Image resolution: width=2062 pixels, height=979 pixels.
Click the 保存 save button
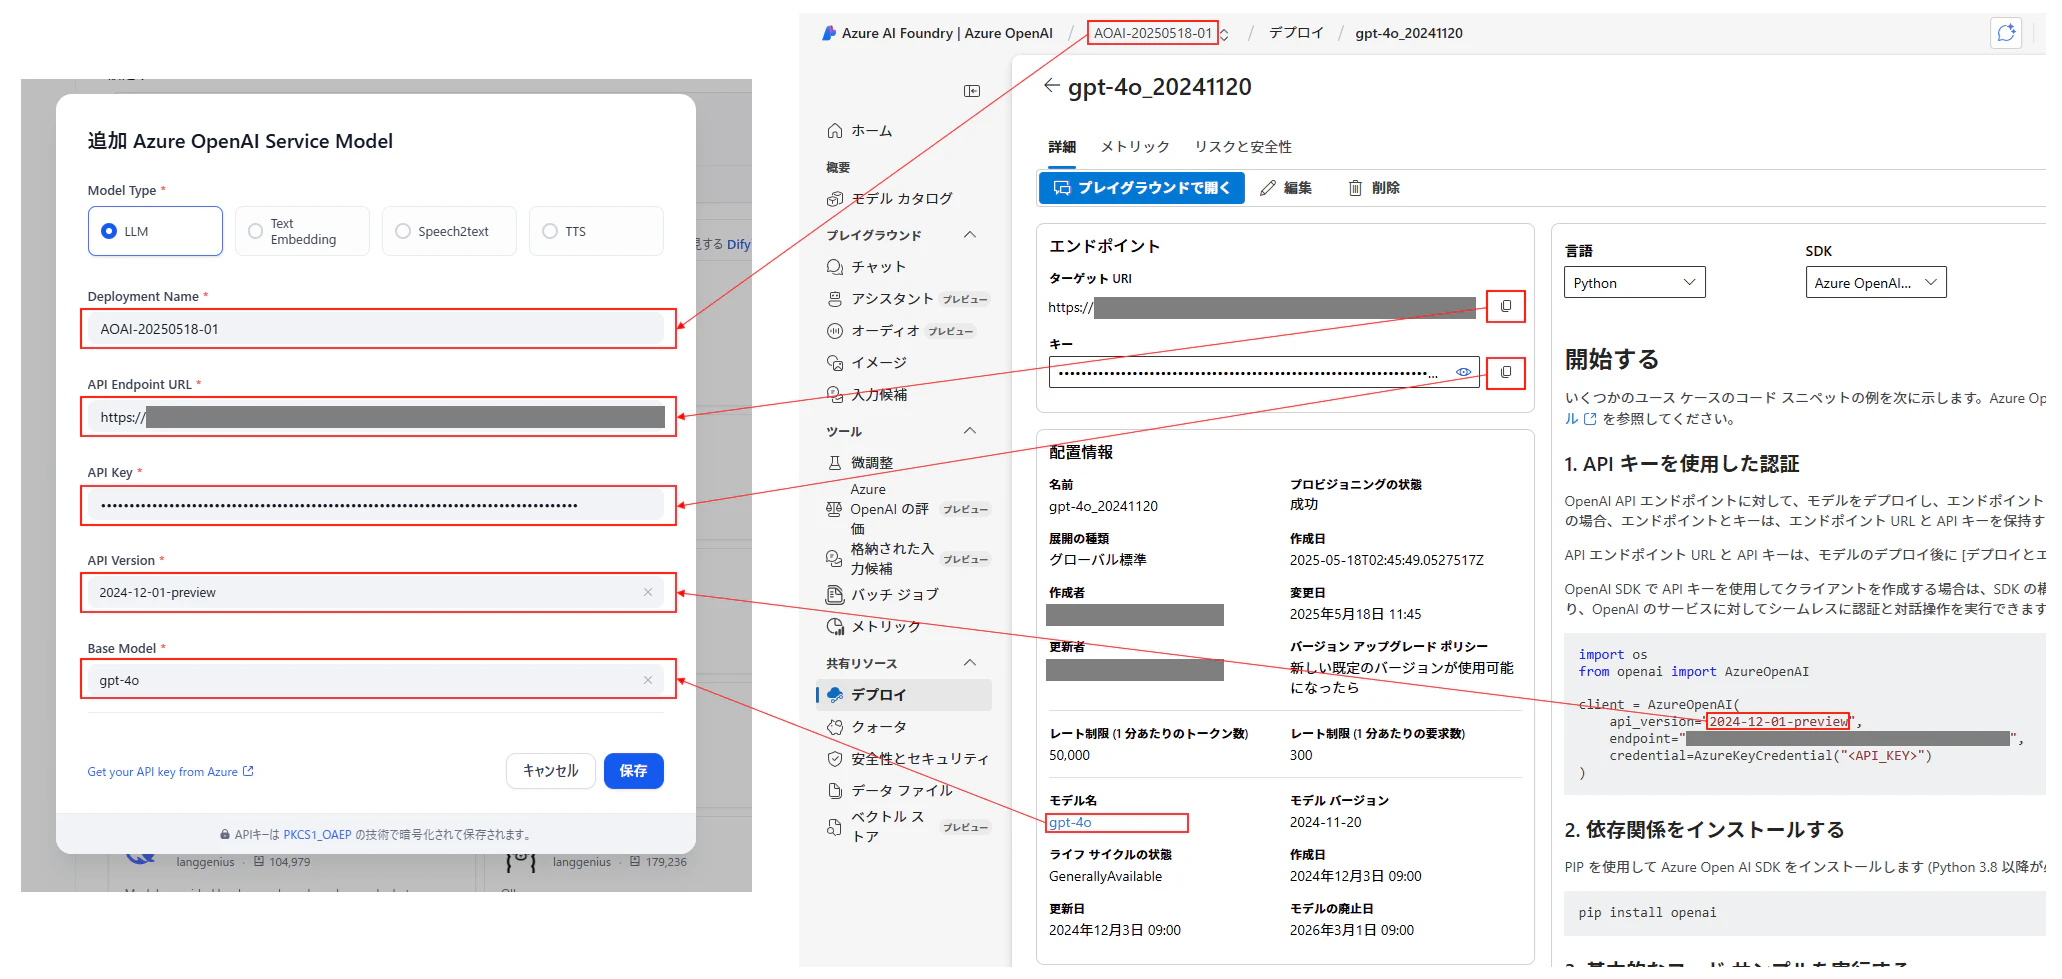[633, 771]
